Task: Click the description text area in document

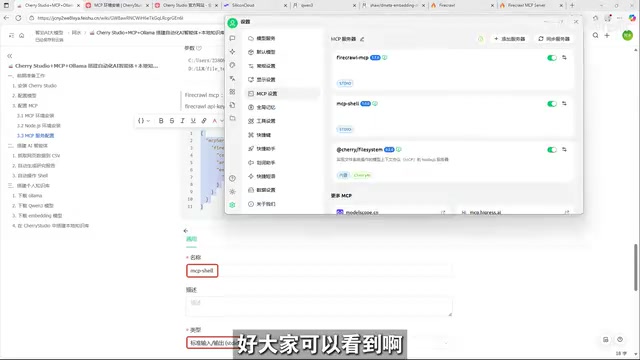Action: pyautogui.click(x=319, y=307)
